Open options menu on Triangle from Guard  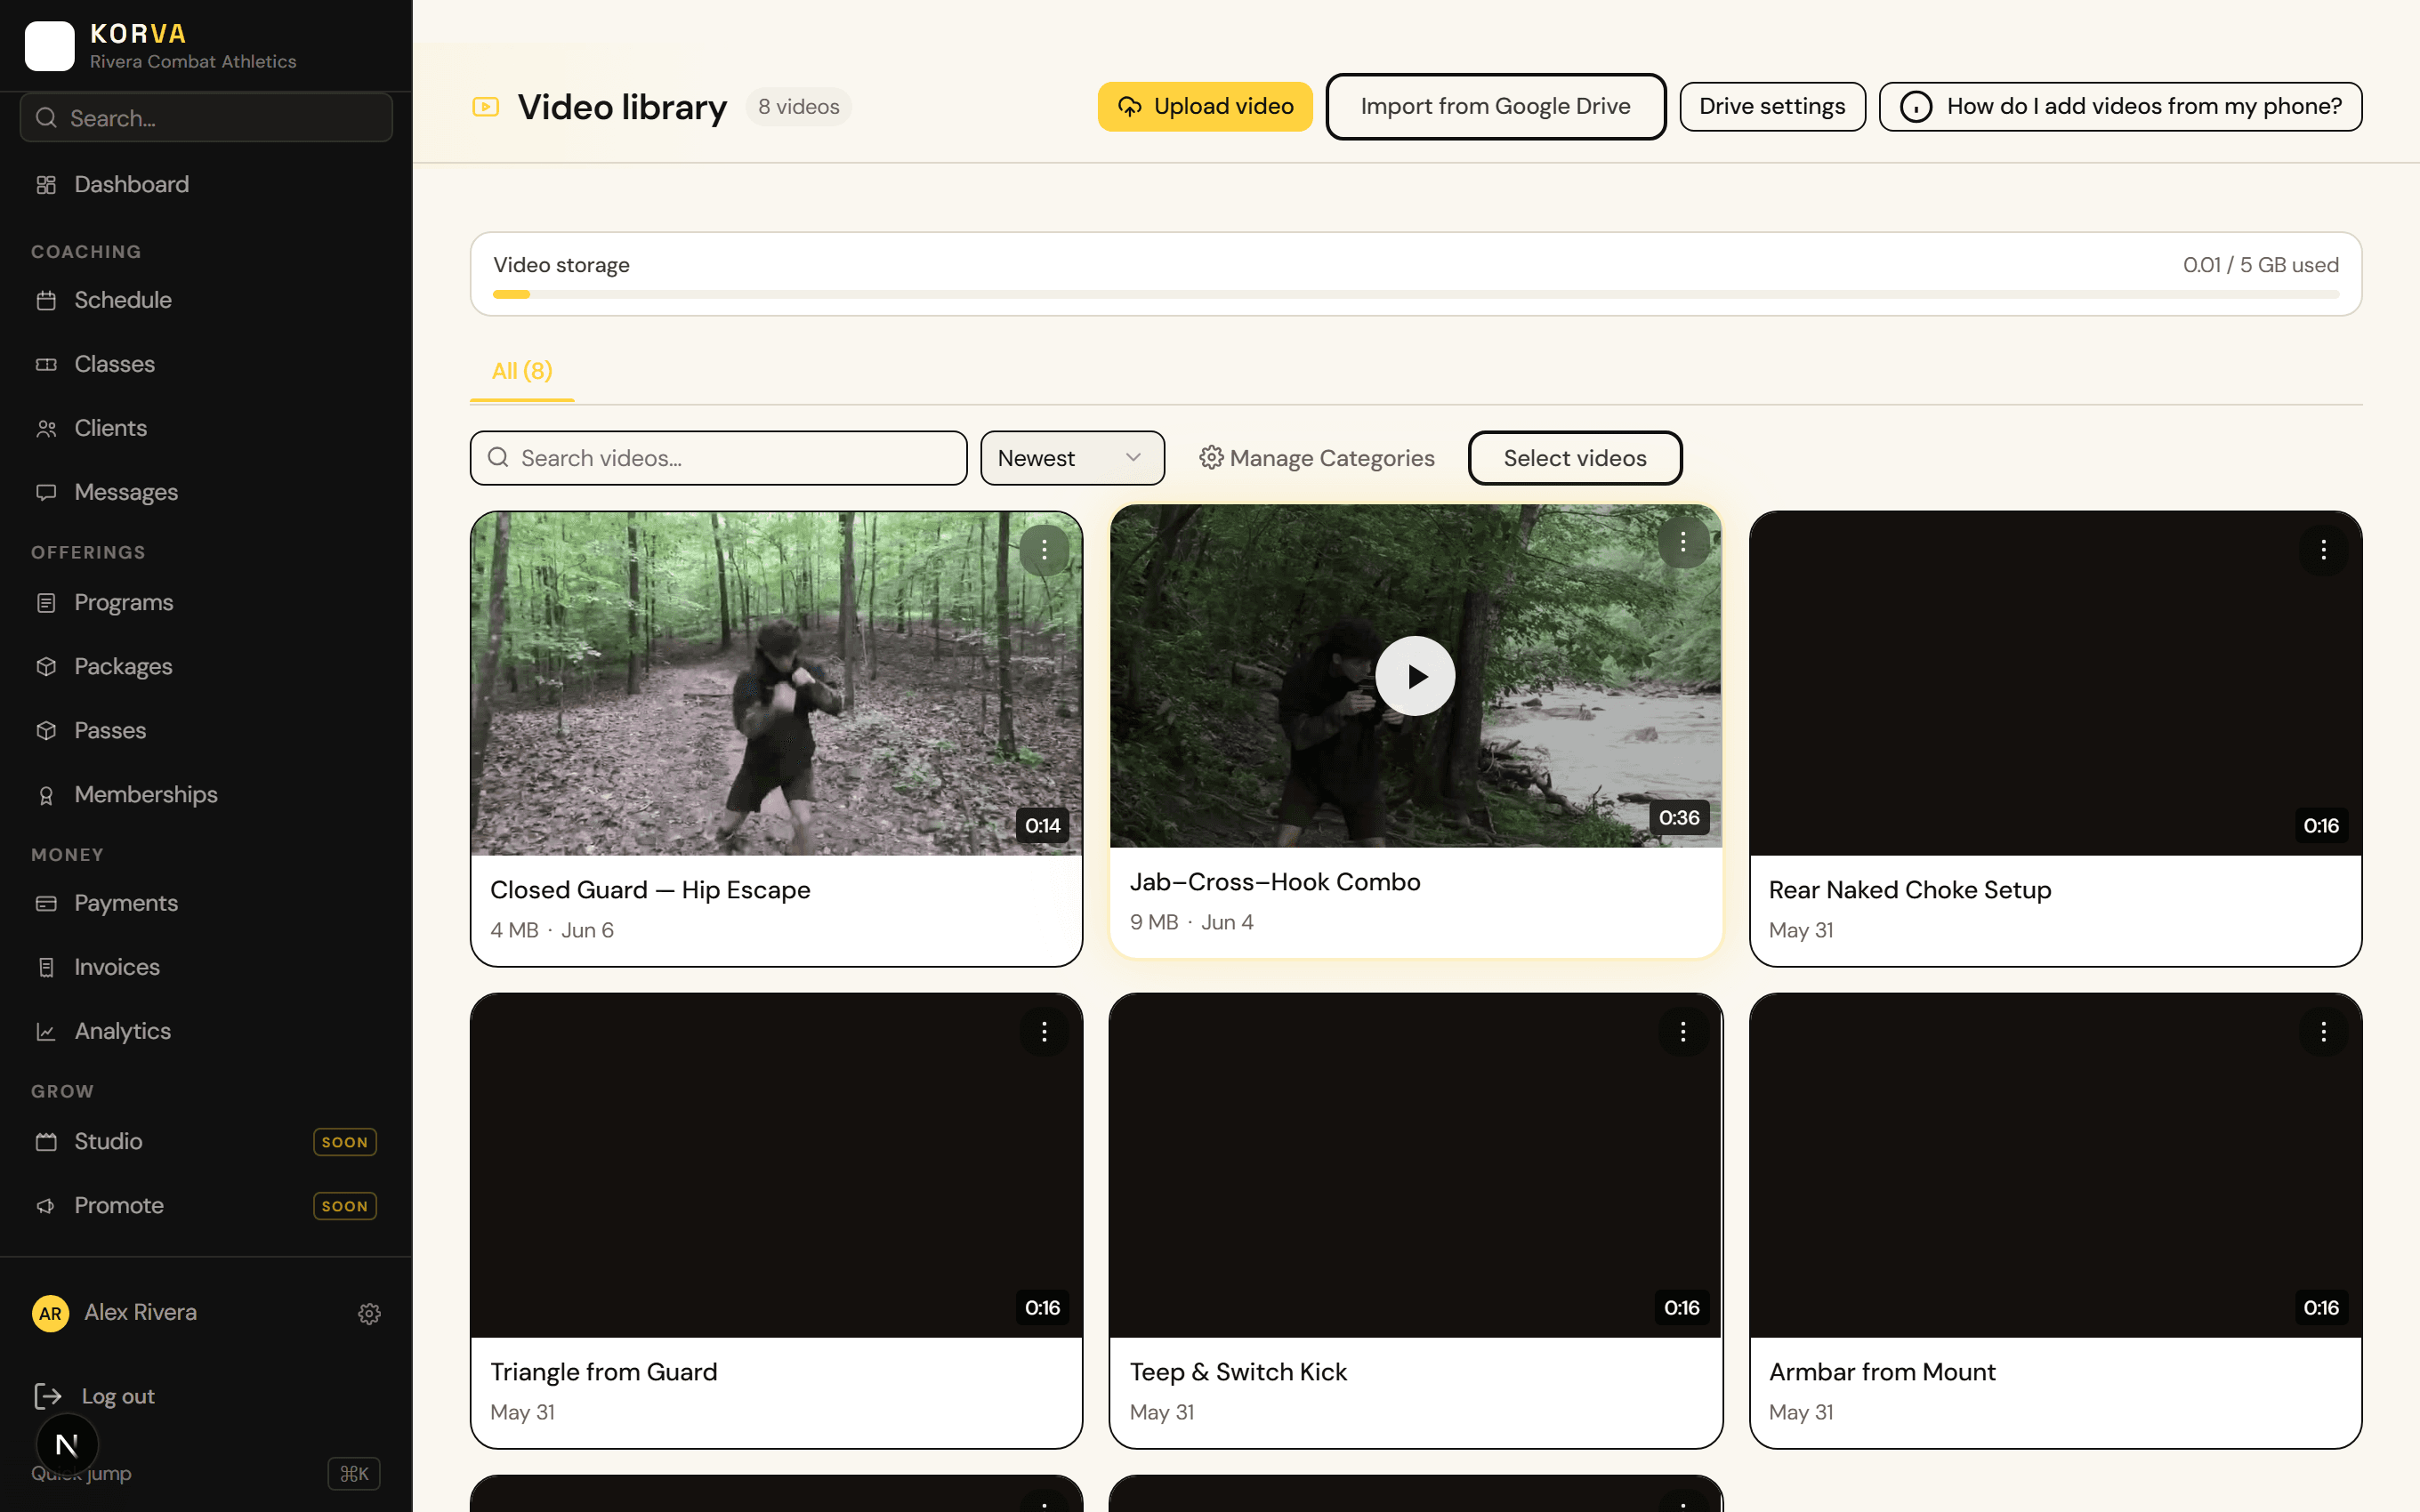point(1044,1031)
